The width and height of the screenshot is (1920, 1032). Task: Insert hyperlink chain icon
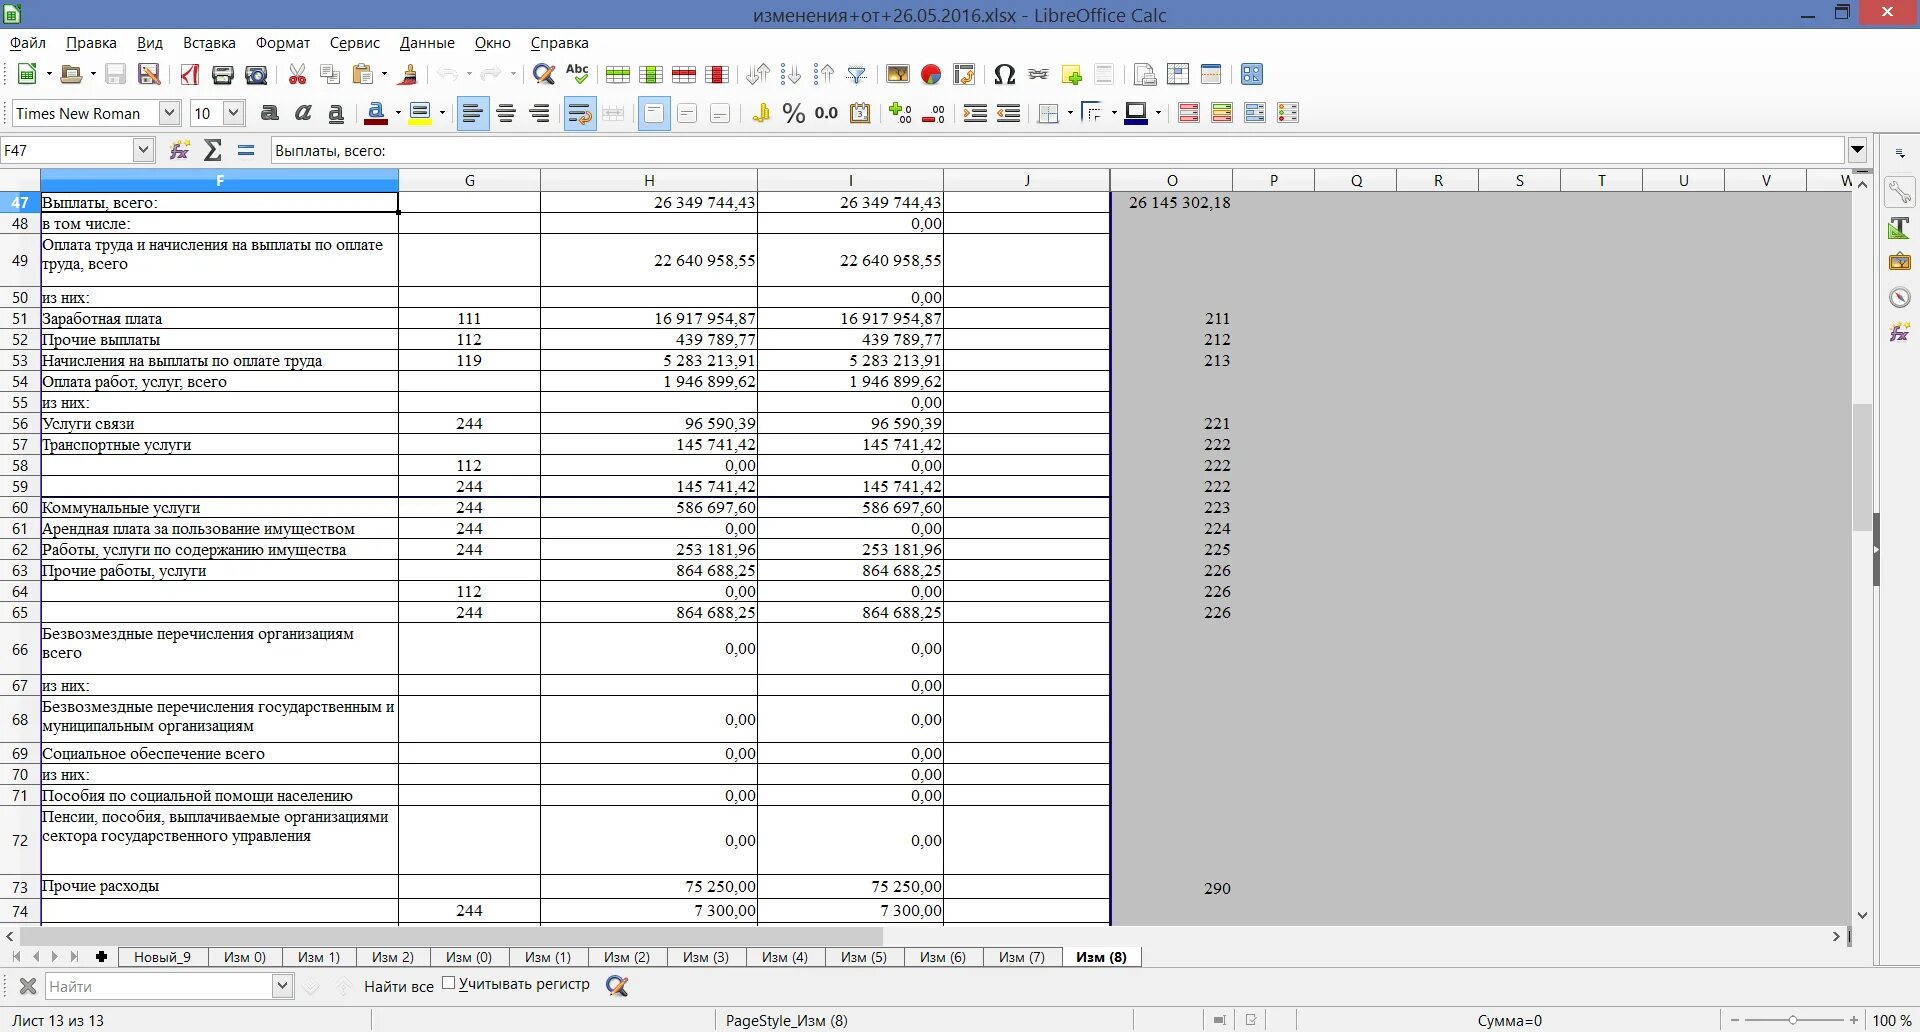click(x=1038, y=74)
